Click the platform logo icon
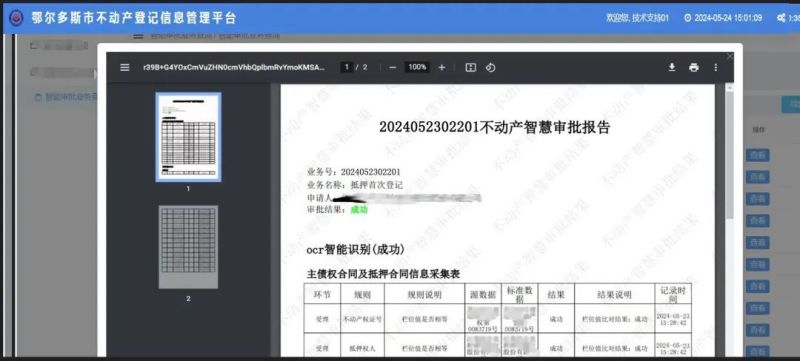Image resolution: width=800 pixels, height=361 pixels. point(16,18)
